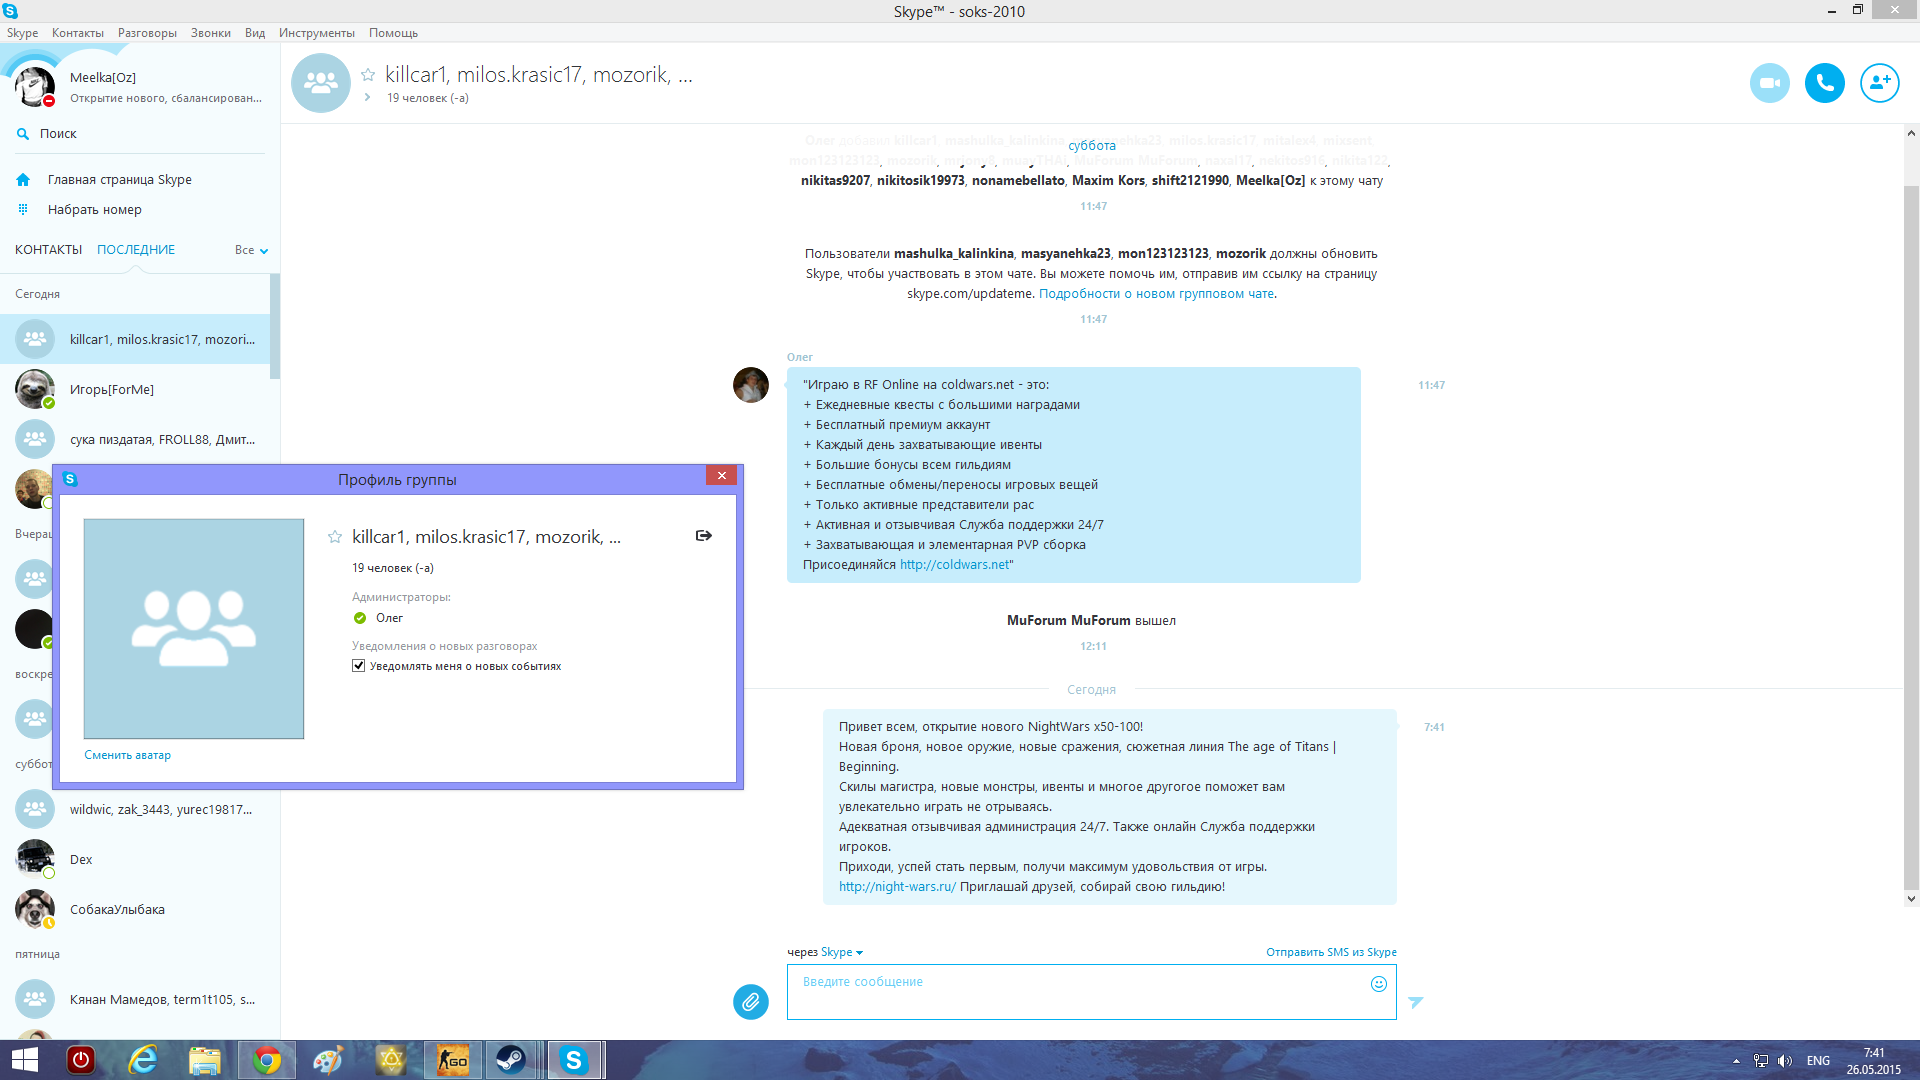
Task: Add group chat to favorites in header
Action: 368,75
